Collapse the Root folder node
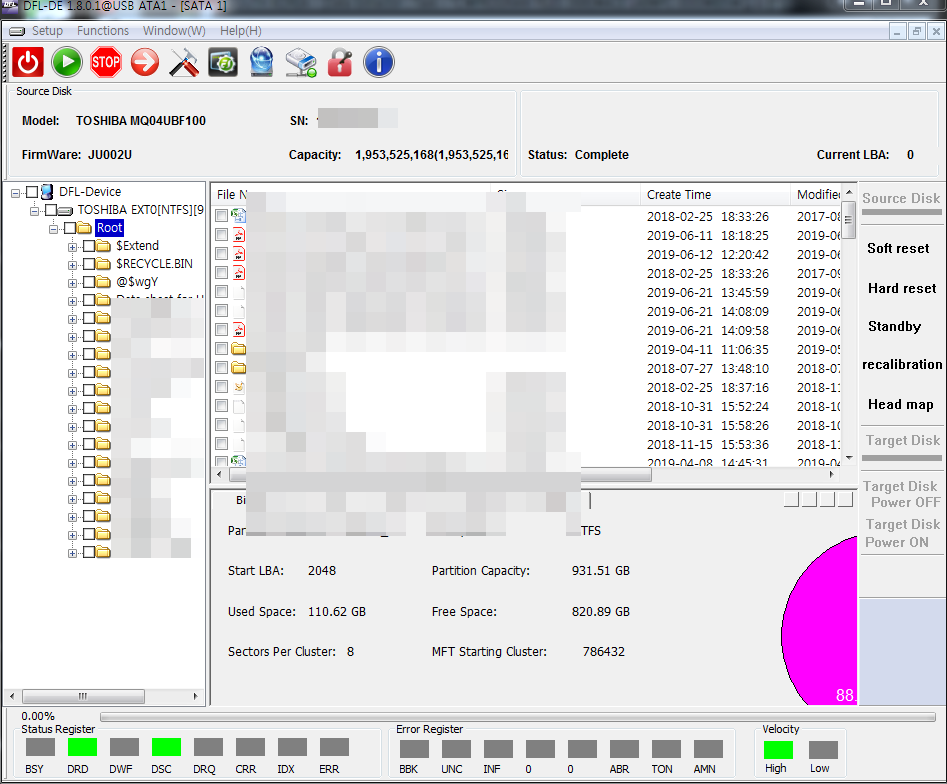 point(53,229)
